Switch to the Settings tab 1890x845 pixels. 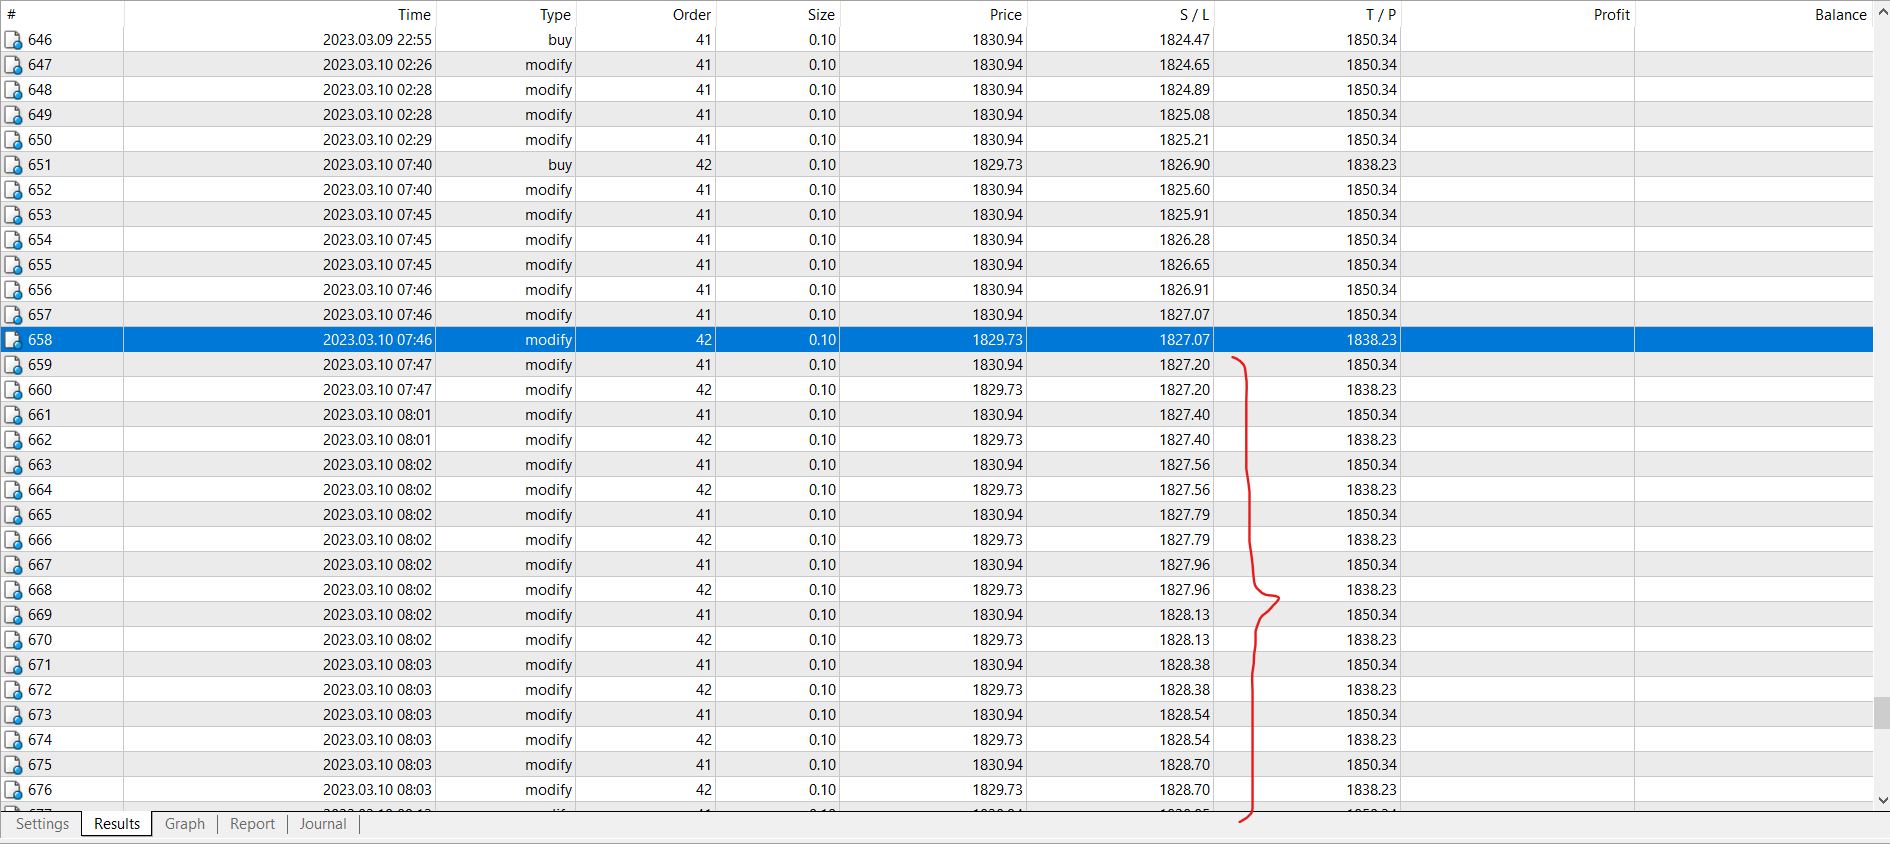(x=42, y=824)
